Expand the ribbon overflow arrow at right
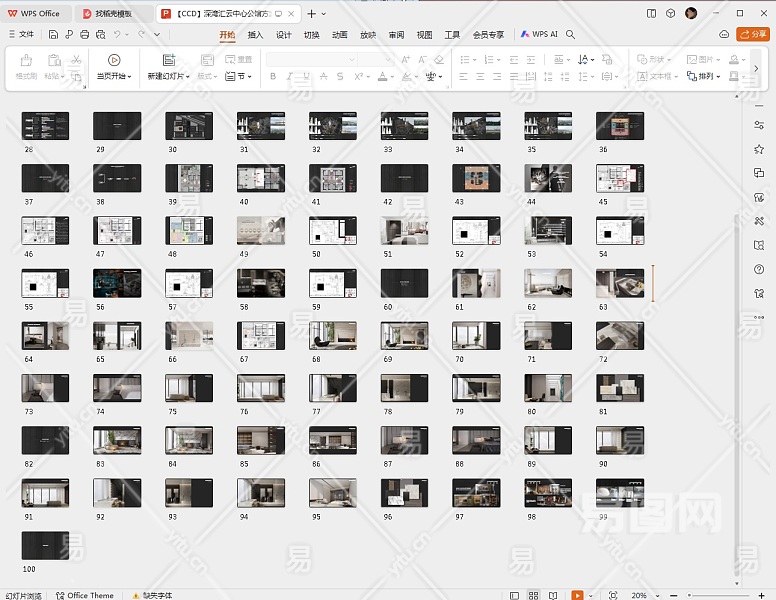Screen dimensions: 776x600 coord(755,68)
